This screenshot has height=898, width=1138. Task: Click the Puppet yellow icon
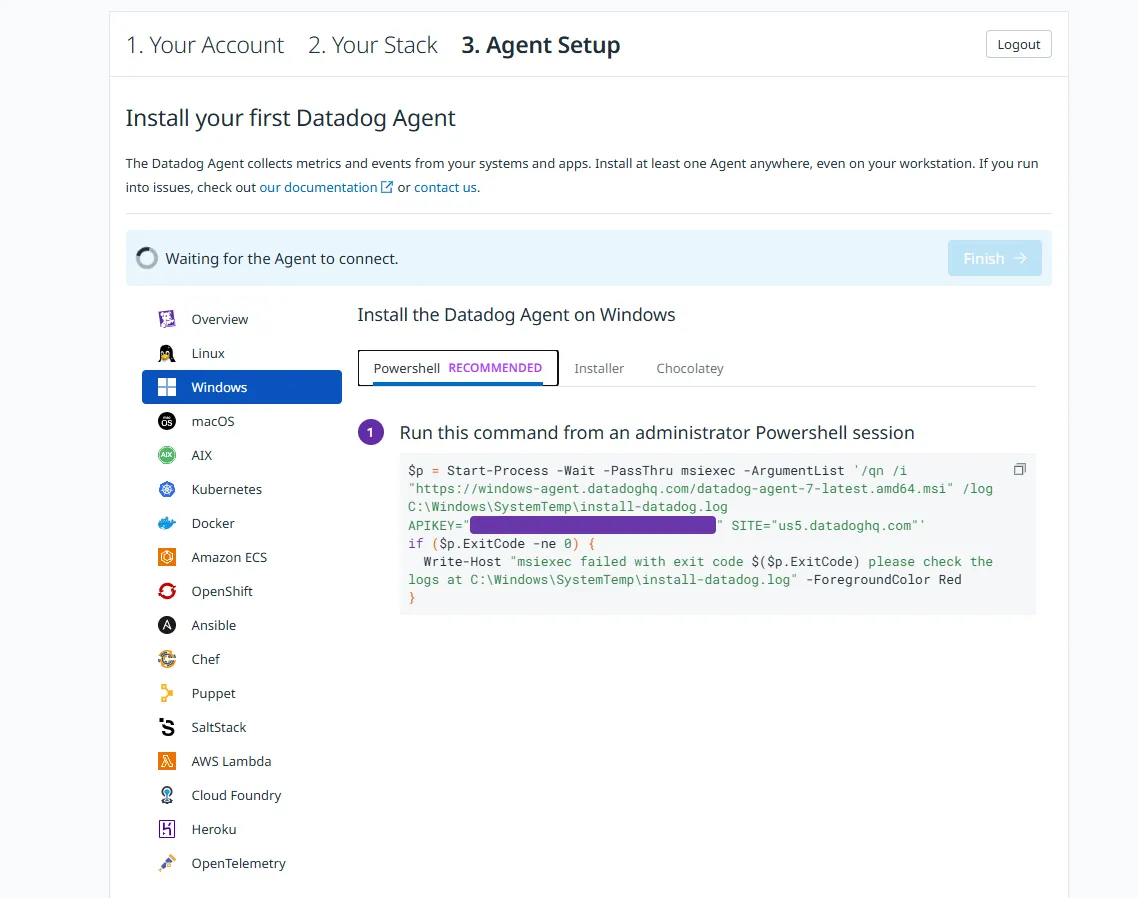[x=167, y=693]
